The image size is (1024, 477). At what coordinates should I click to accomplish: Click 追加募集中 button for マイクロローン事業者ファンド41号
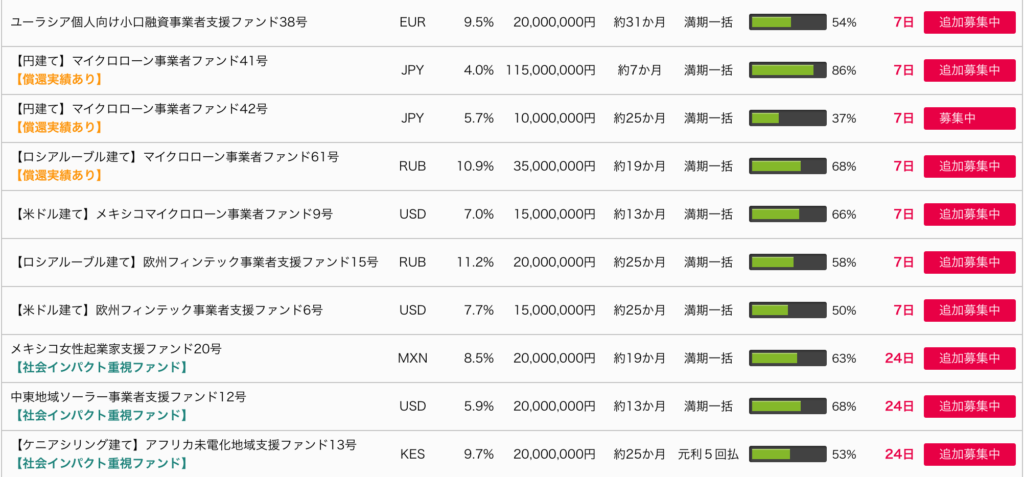click(x=969, y=71)
